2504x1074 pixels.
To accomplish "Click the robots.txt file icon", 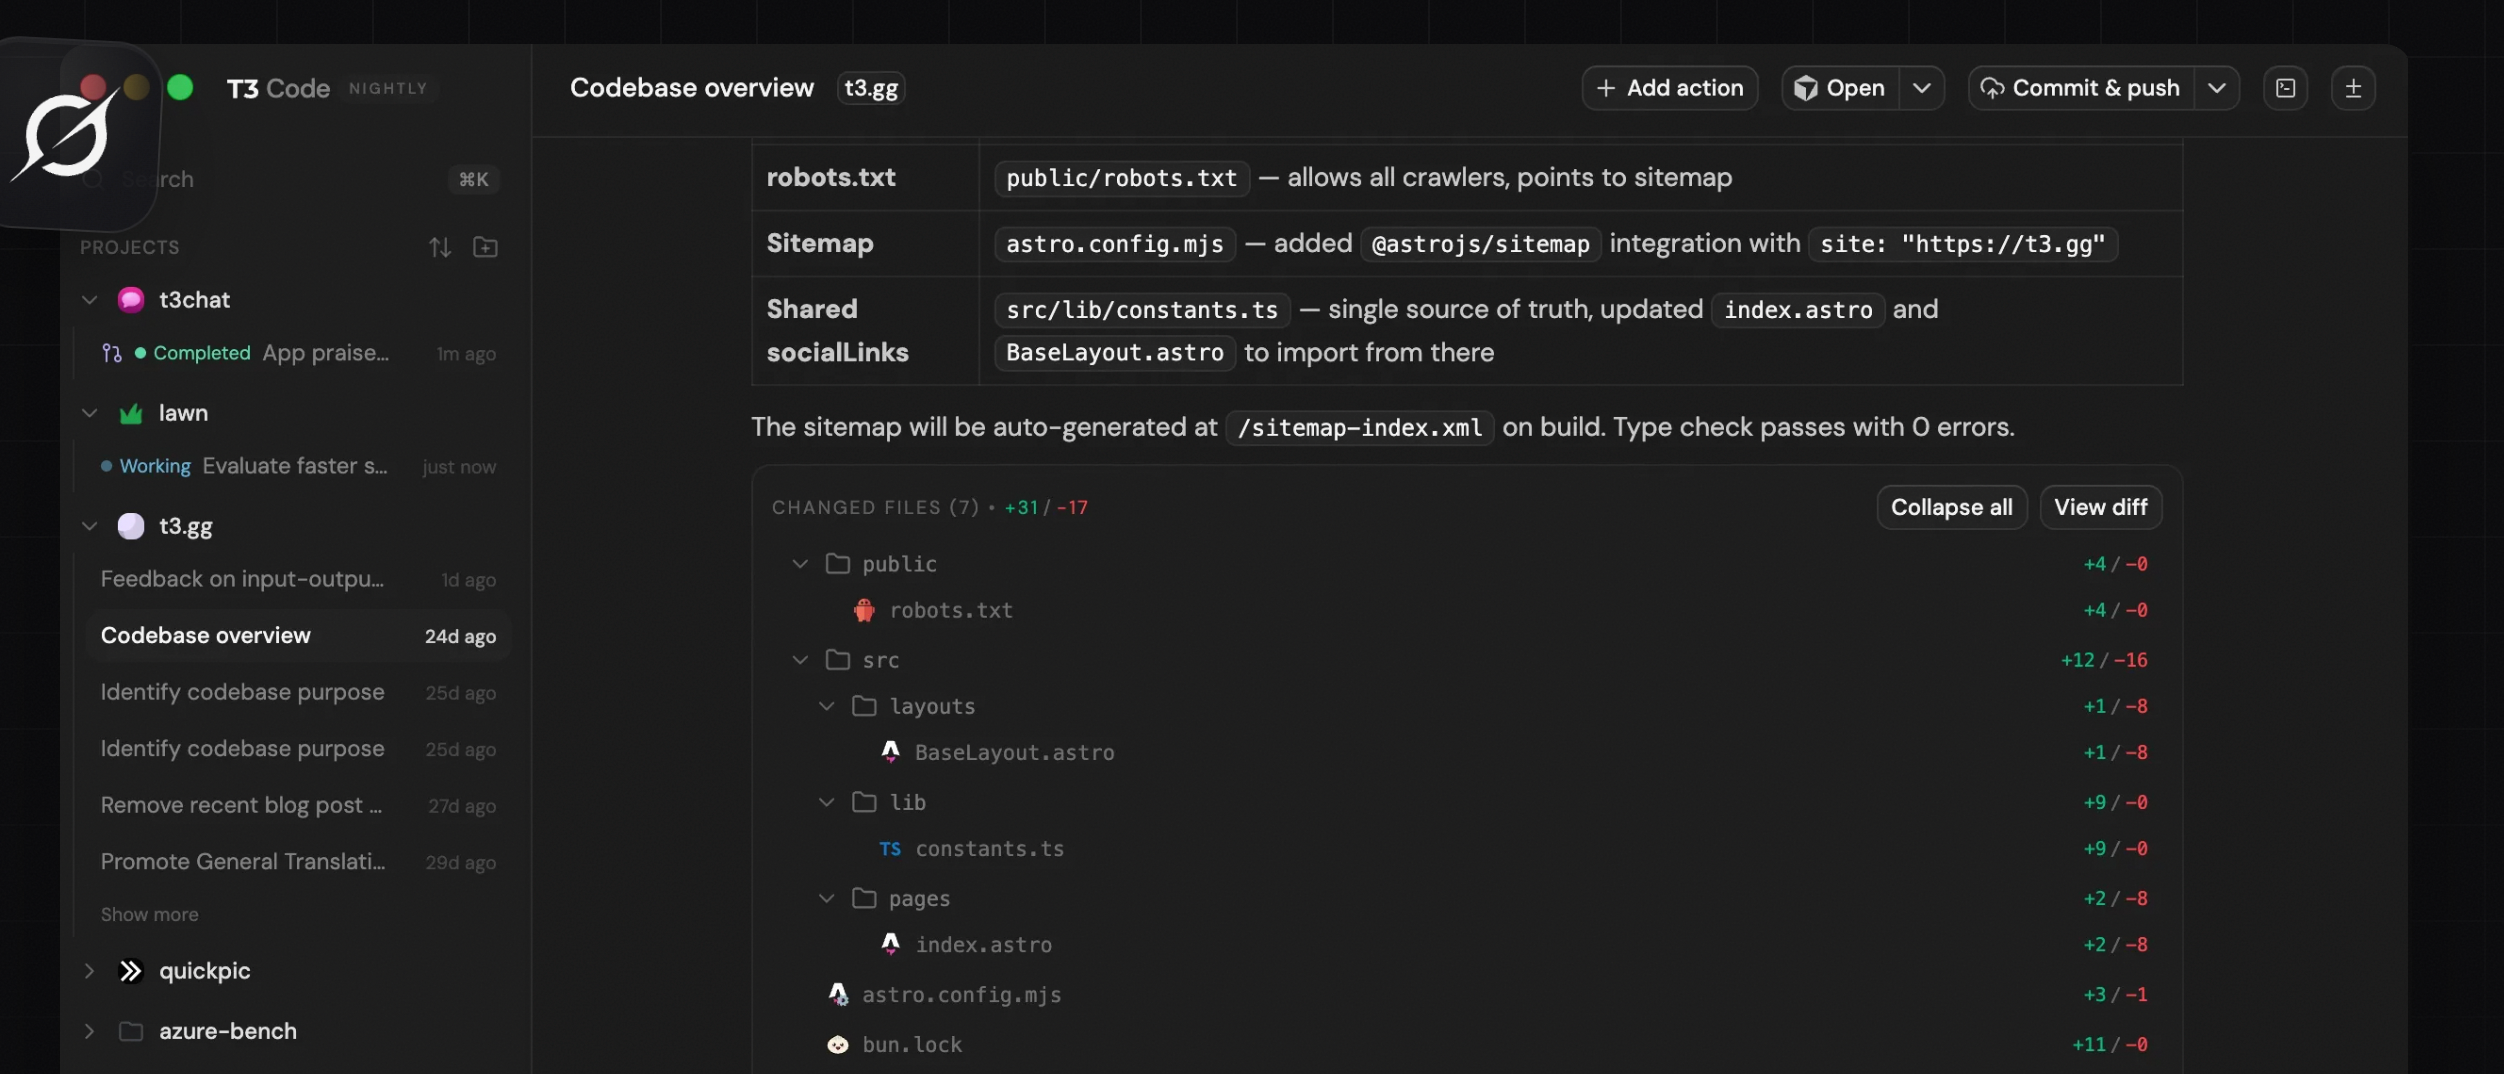I will tap(864, 610).
